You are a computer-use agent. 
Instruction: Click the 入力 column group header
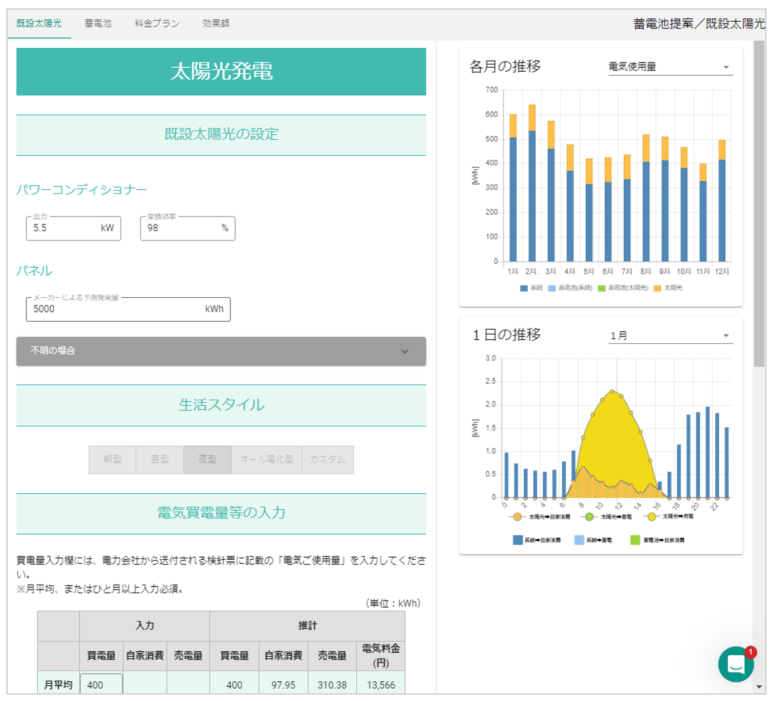(145, 626)
